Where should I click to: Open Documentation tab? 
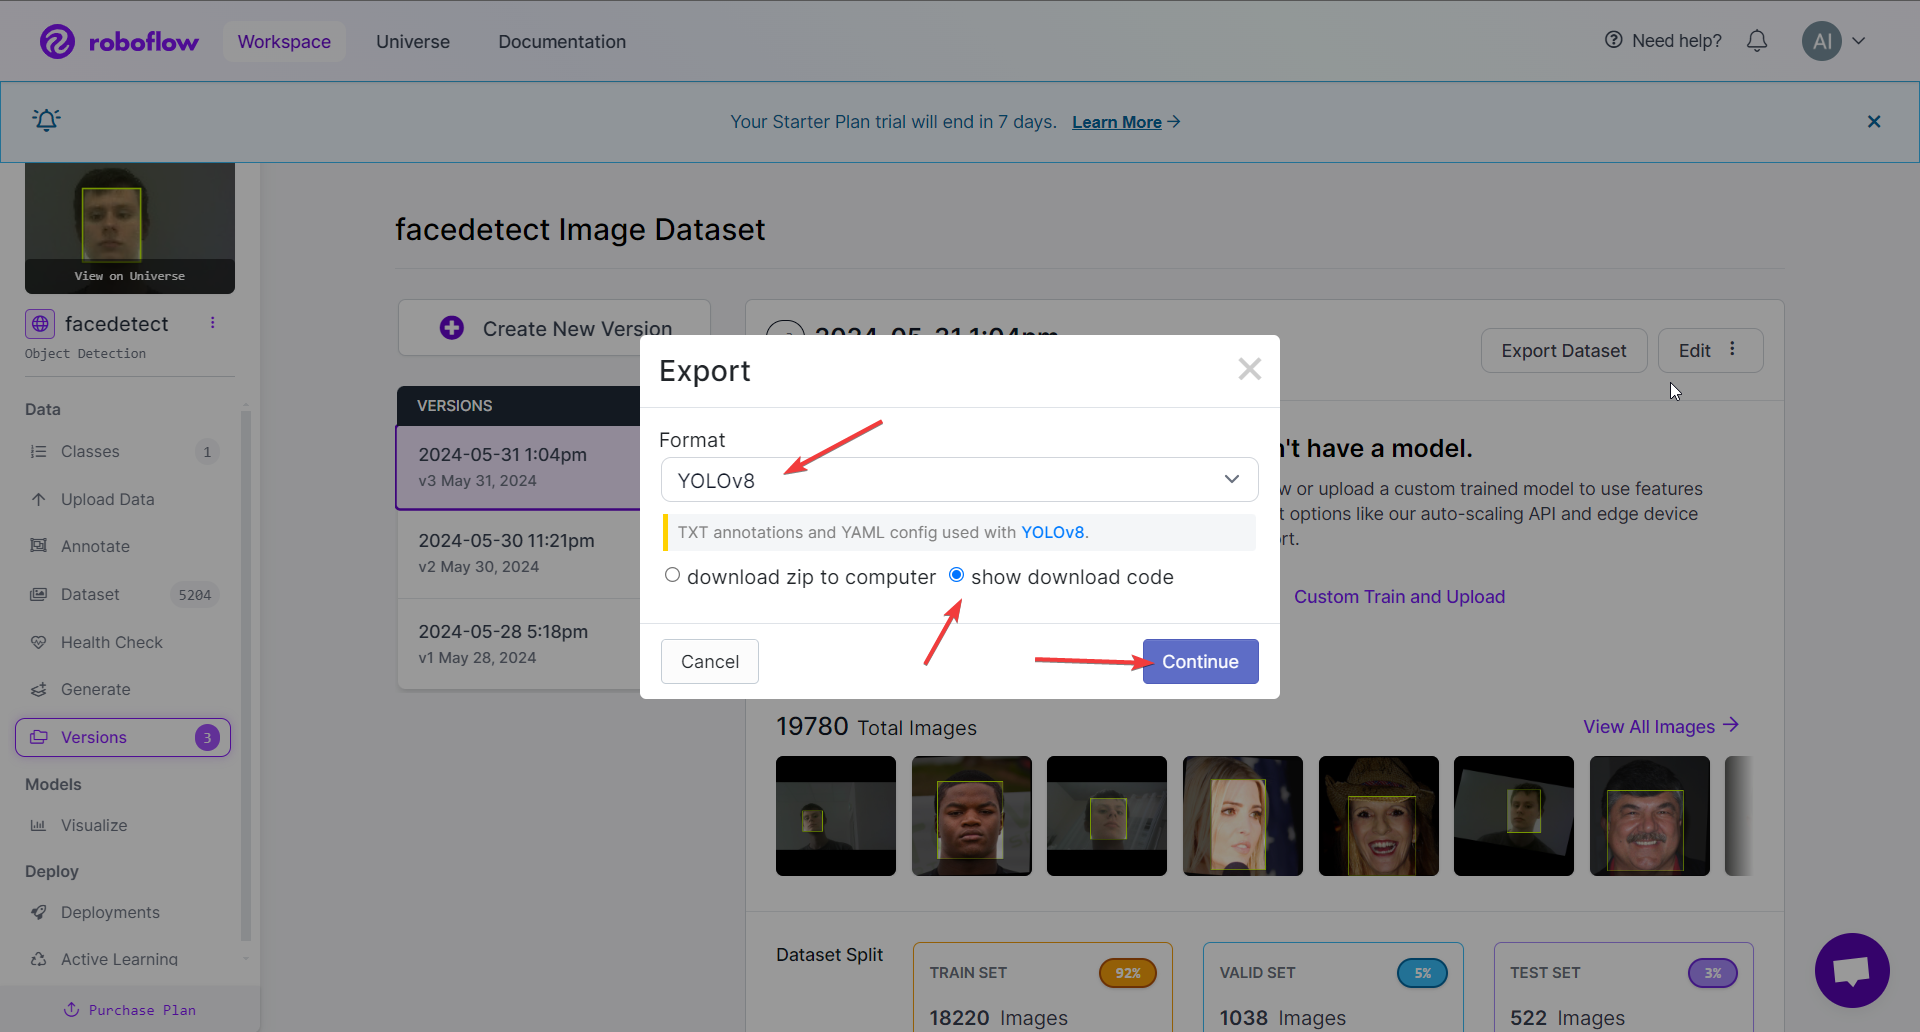click(x=562, y=42)
